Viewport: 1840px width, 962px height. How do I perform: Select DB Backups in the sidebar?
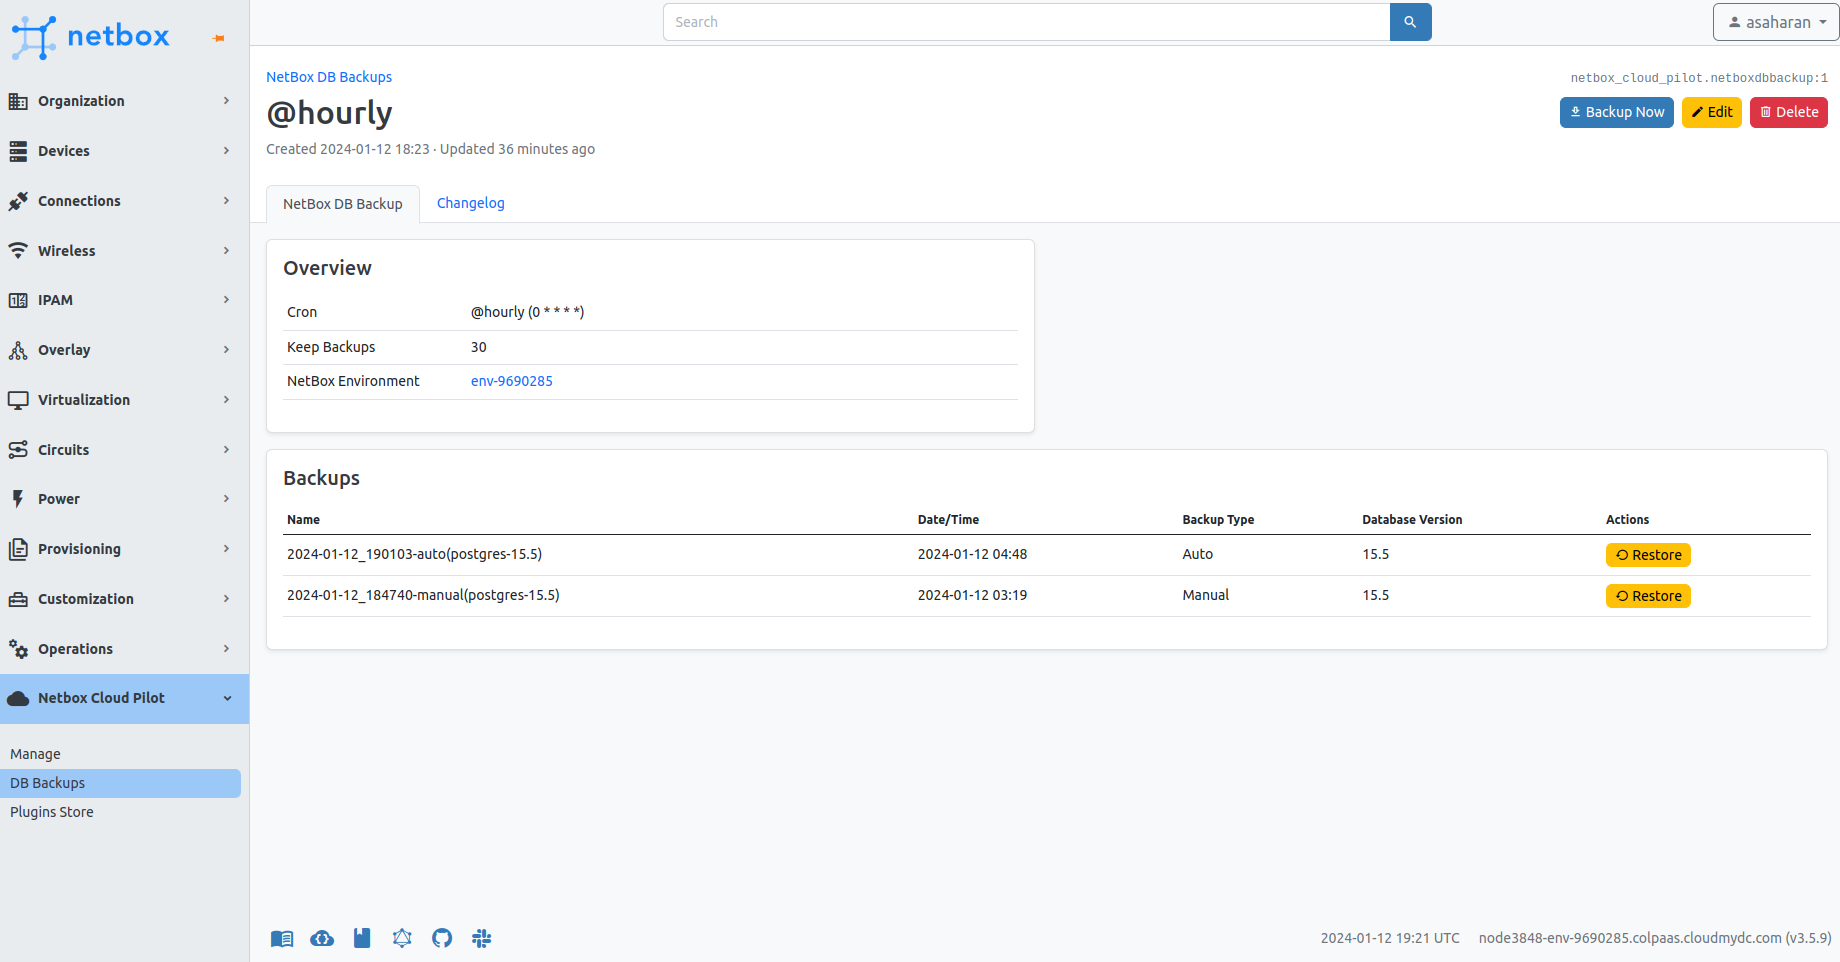click(x=120, y=783)
